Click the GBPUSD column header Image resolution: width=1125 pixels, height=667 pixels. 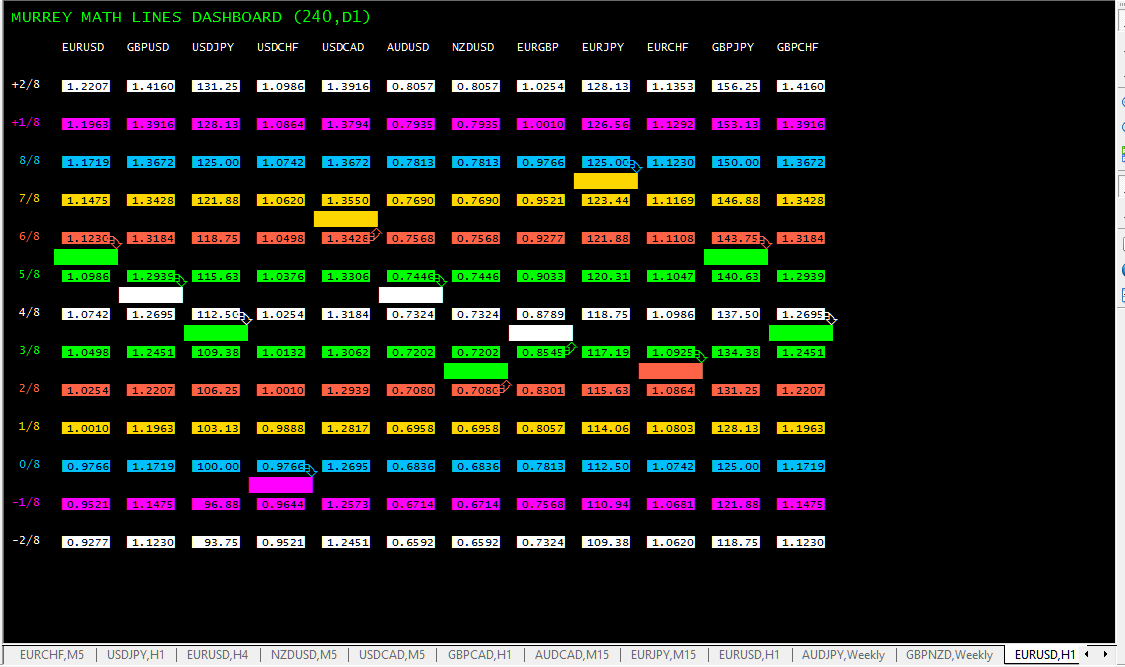(x=149, y=47)
